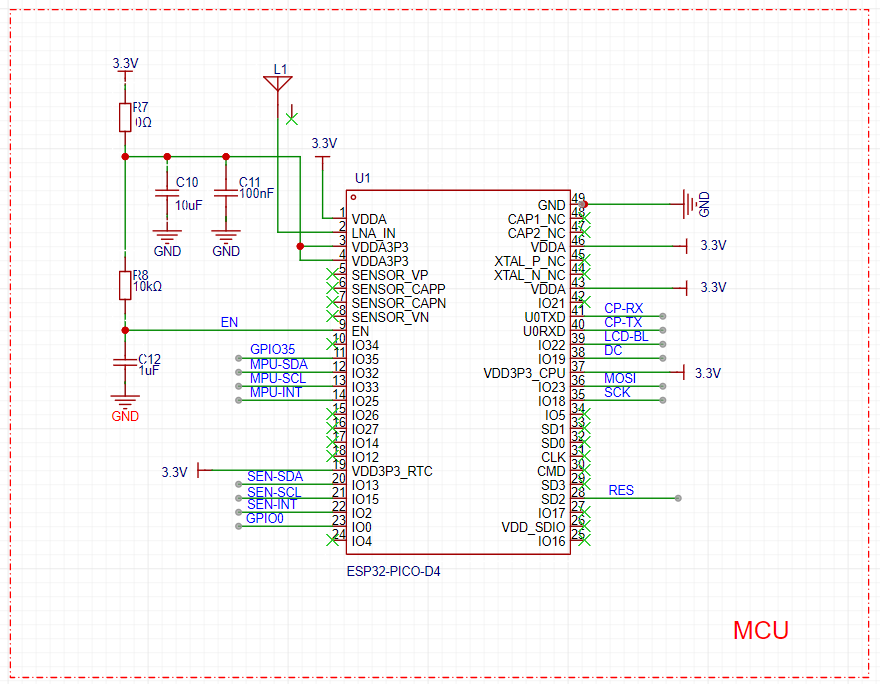Click the no-connect X on pin 5 SENSOR_VP

[x=332, y=274]
